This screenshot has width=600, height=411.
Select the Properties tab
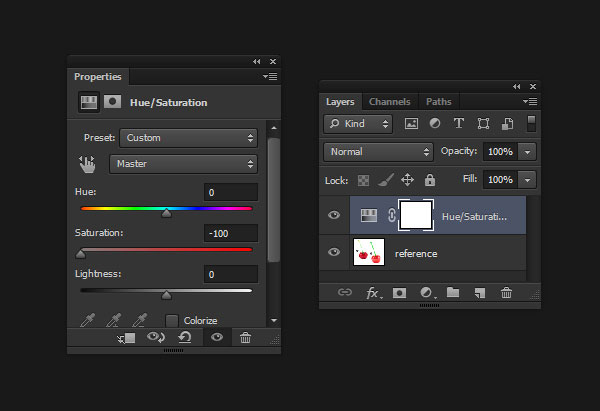(98, 77)
